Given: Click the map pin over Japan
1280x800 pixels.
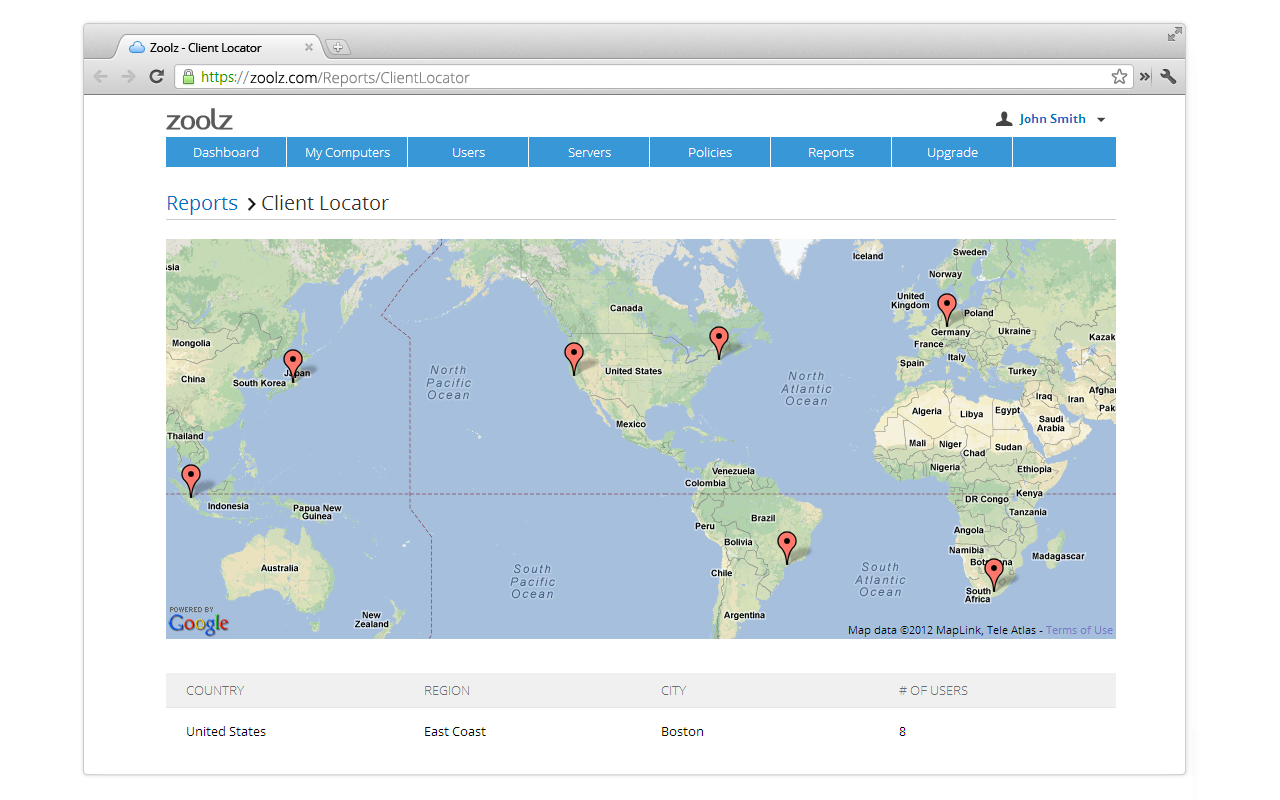Looking at the screenshot, I should click(292, 362).
